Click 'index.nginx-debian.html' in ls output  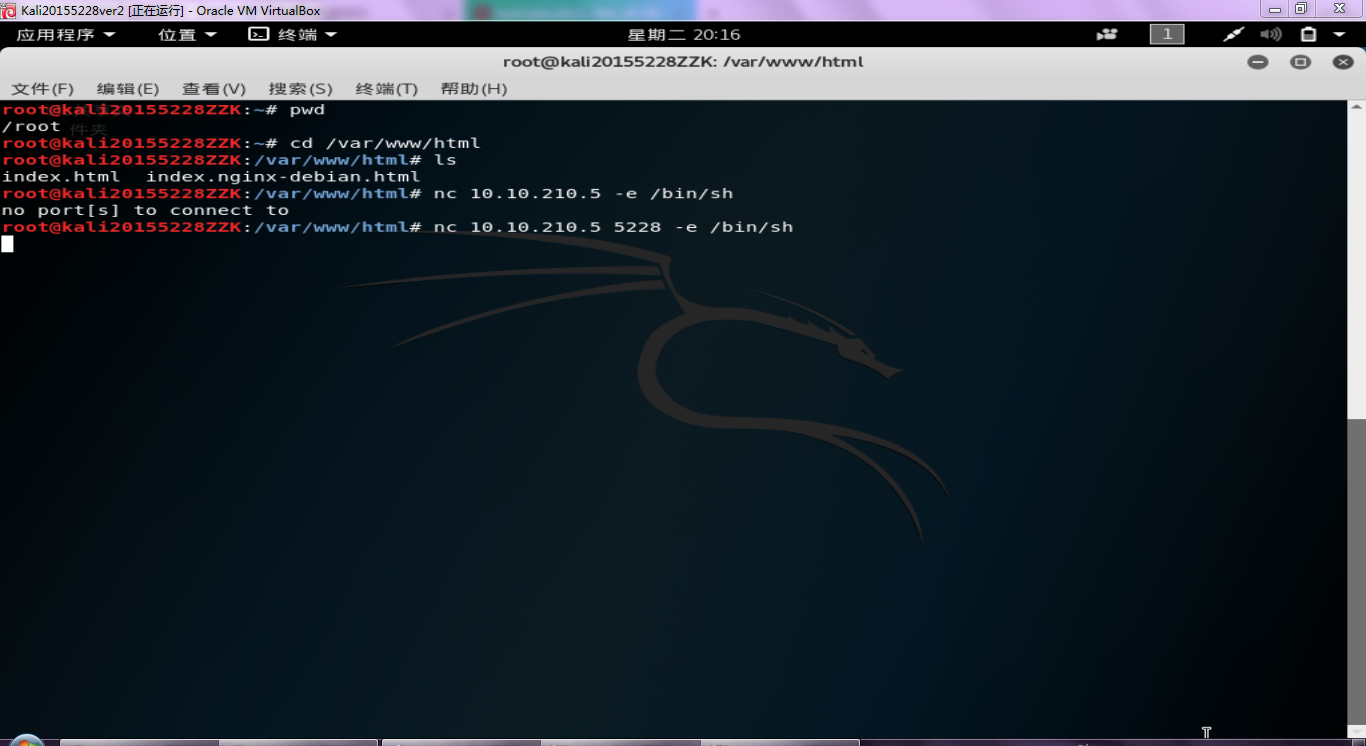(x=283, y=177)
